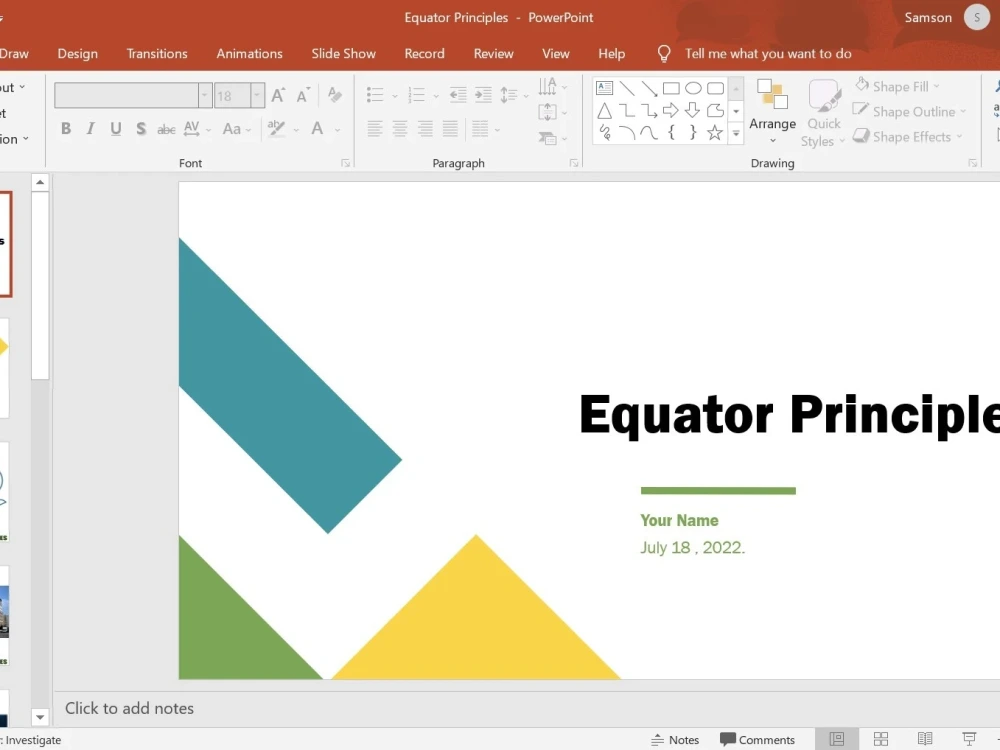Click the thumbnail pane scroll down arrow
The height and width of the screenshot is (750, 1000).
pos(40,717)
